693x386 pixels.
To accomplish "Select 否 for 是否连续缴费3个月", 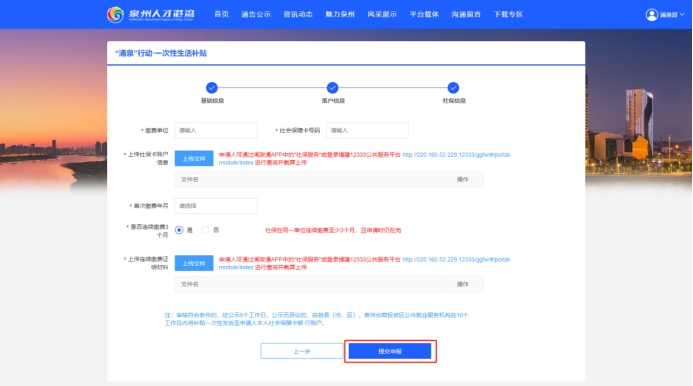I will point(205,230).
